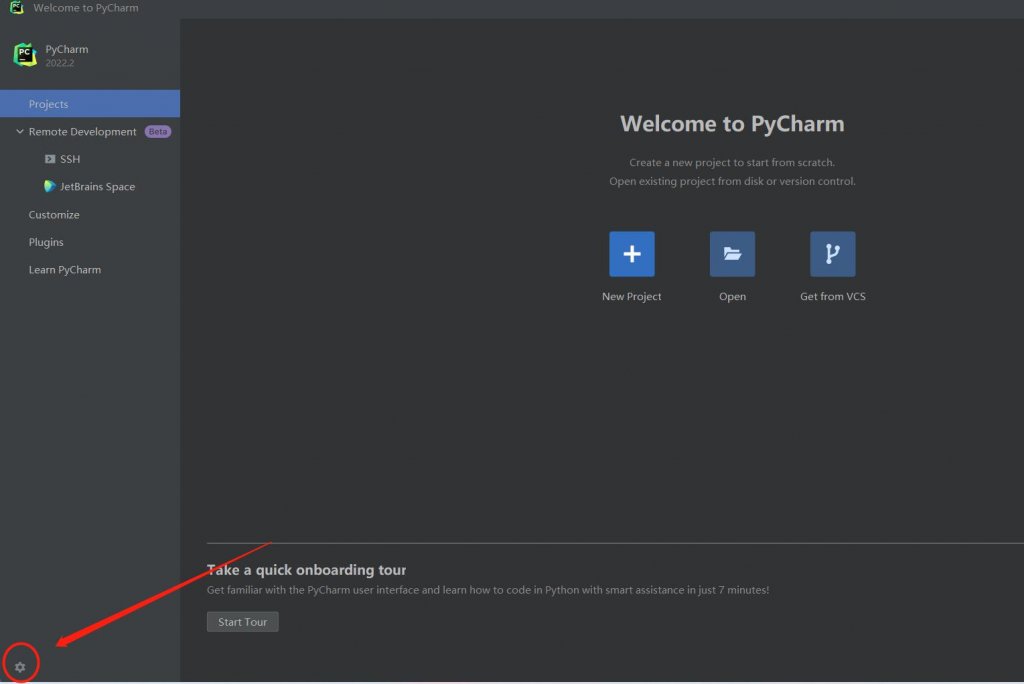Click the onboarding tour heading

[306, 570]
